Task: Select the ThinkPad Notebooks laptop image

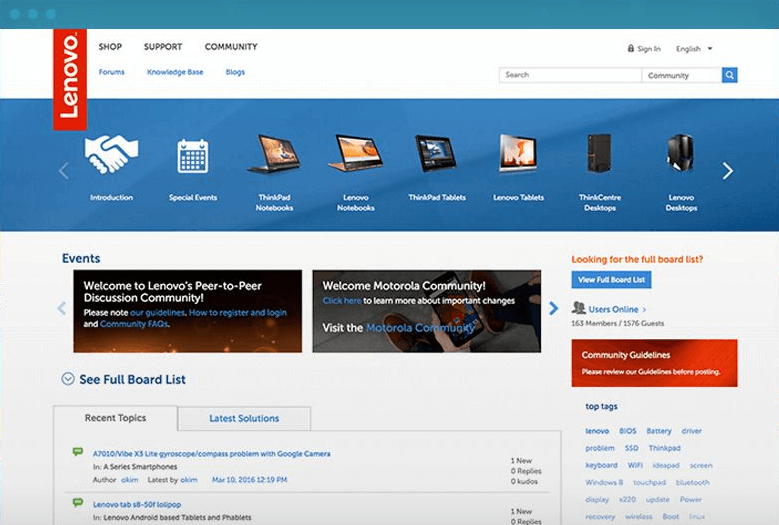Action: point(274,154)
